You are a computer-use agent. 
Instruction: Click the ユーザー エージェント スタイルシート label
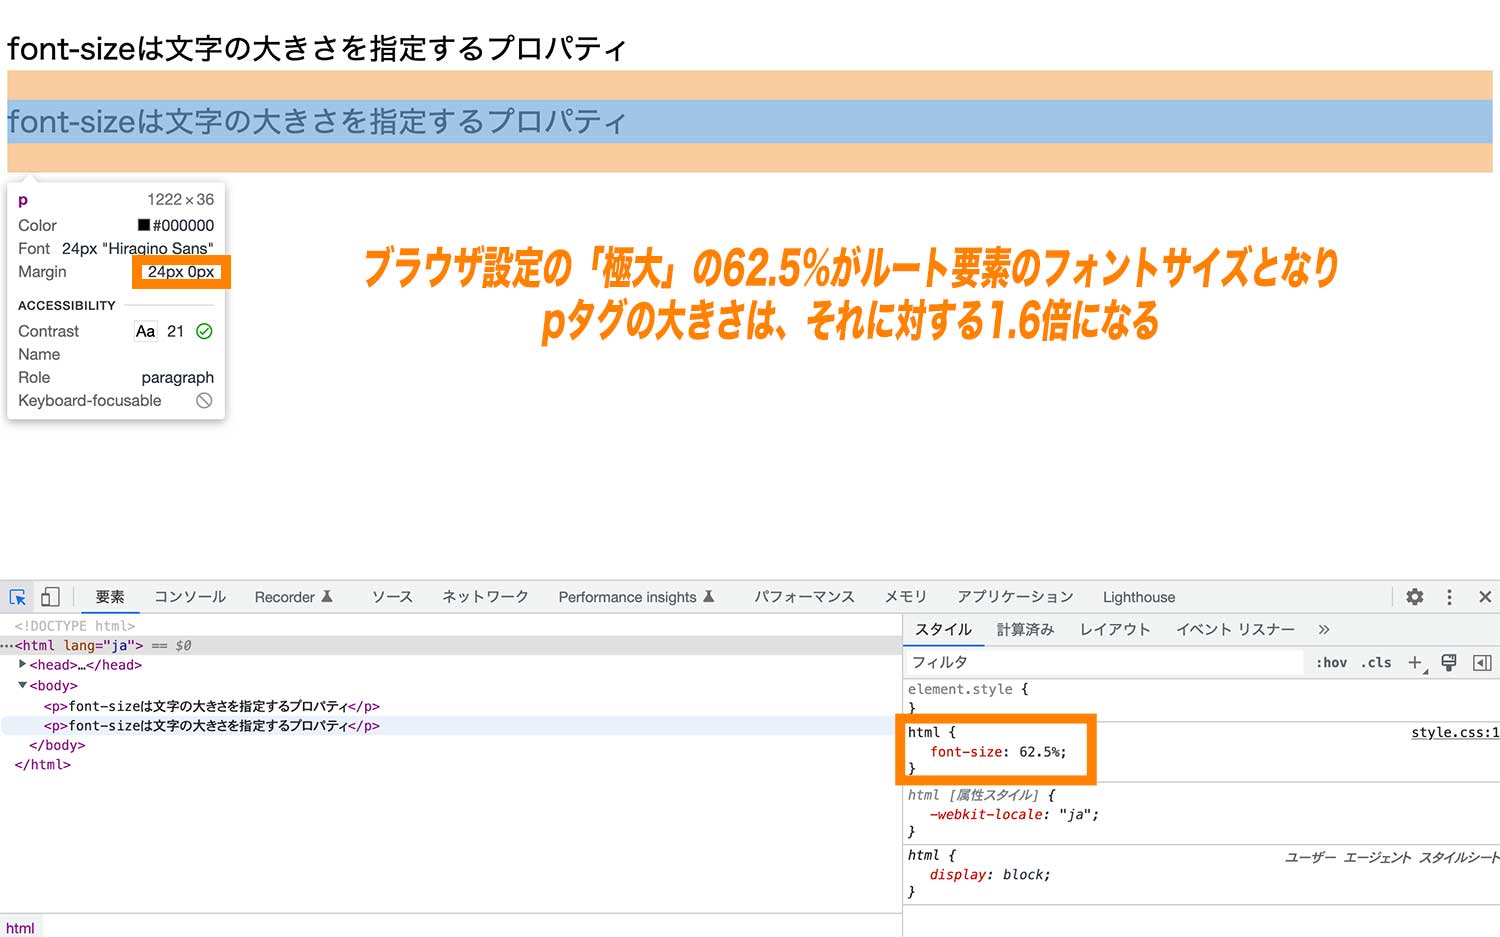[x=1392, y=857]
